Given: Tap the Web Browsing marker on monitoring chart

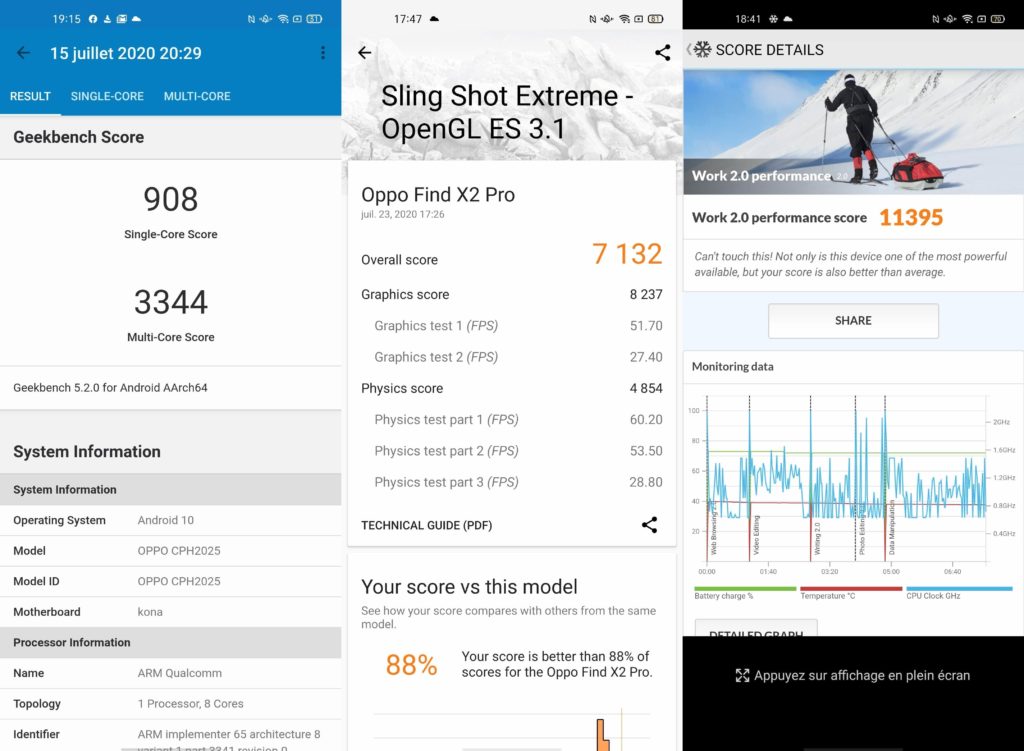Looking at the screenshot, I should (713, 529).
